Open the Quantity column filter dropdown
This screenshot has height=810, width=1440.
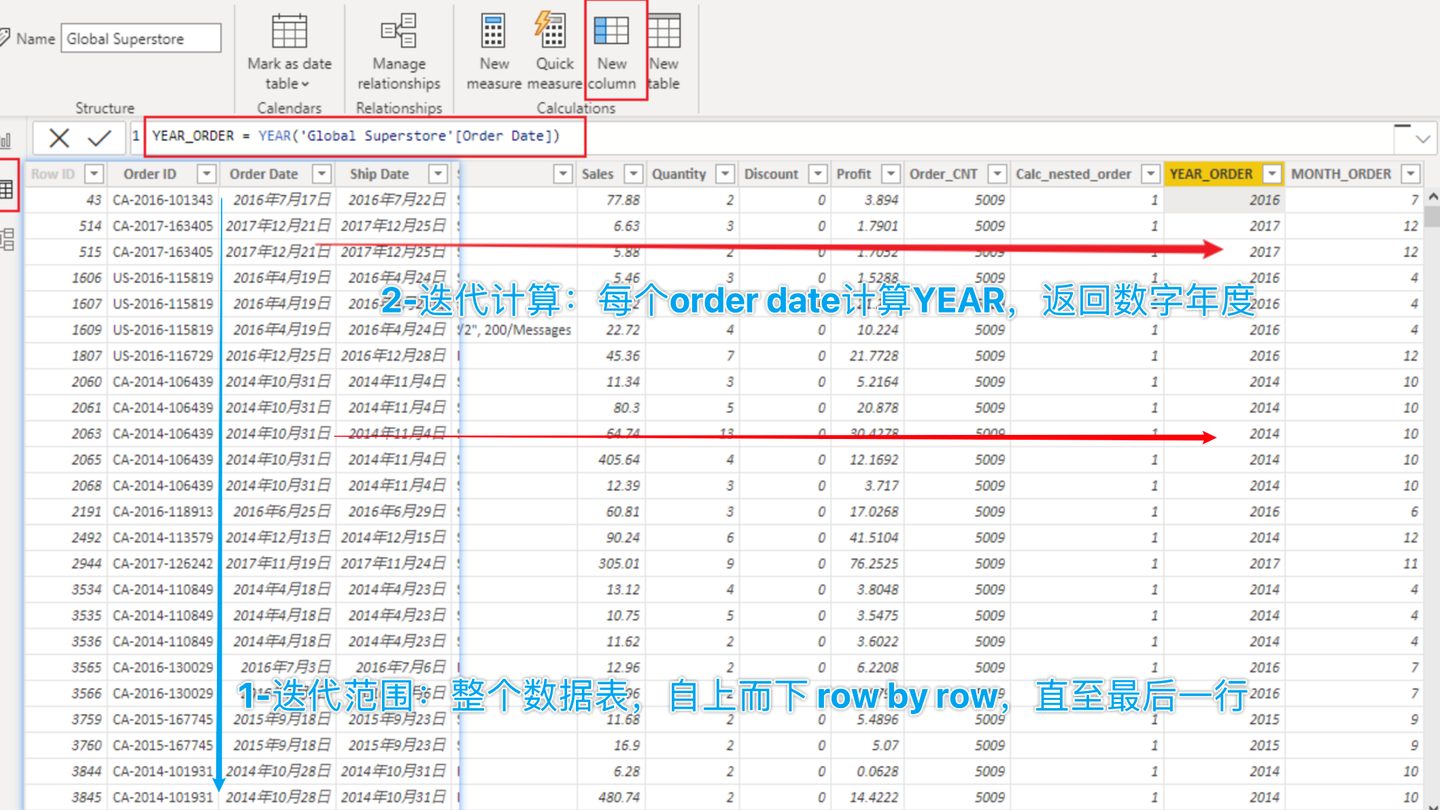726,174
